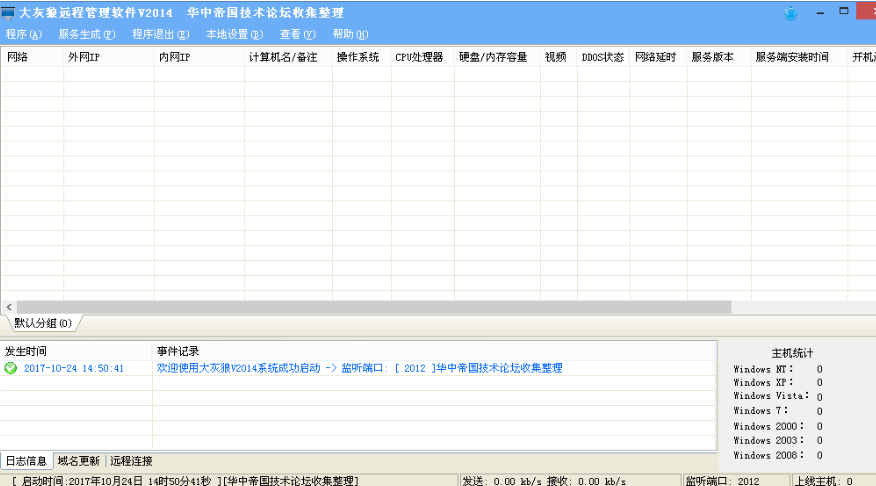Open the 帮助(H) menu
This screenshot has height=486, width=876.
(x=350, y=34)
